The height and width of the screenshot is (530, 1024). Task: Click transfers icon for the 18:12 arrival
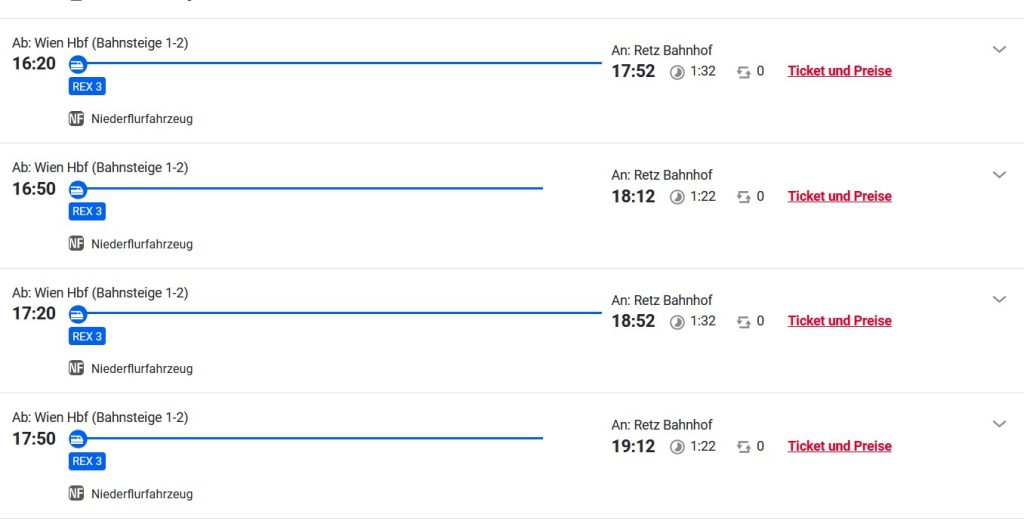743,197
